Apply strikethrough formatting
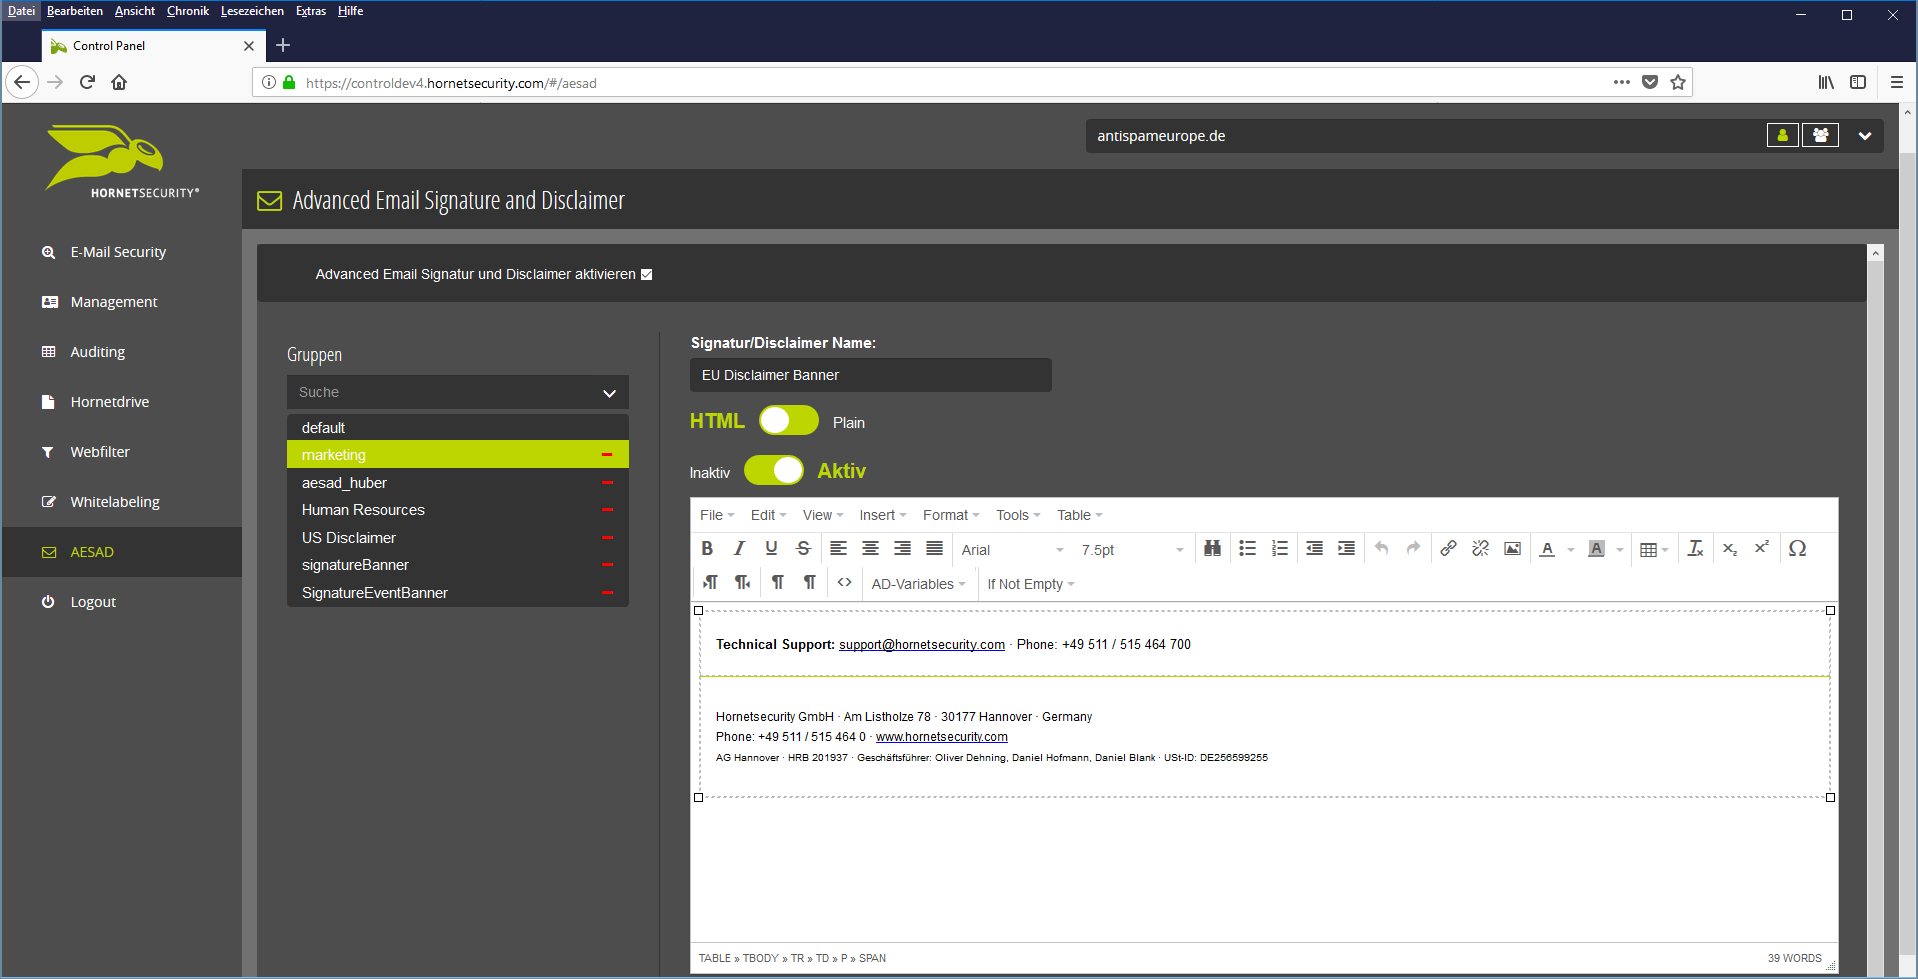The width and height of the screenshot is (1918, 979). [x=803, y=548]
